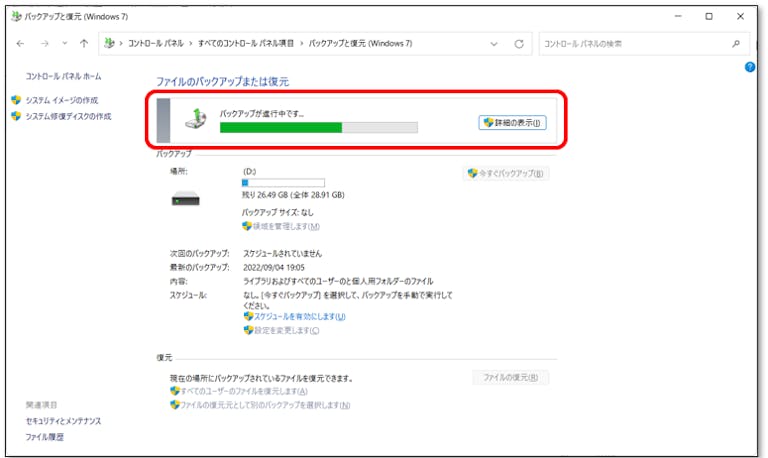Click the shield icon beside システム イメージの作成

(x=16, y=100)
